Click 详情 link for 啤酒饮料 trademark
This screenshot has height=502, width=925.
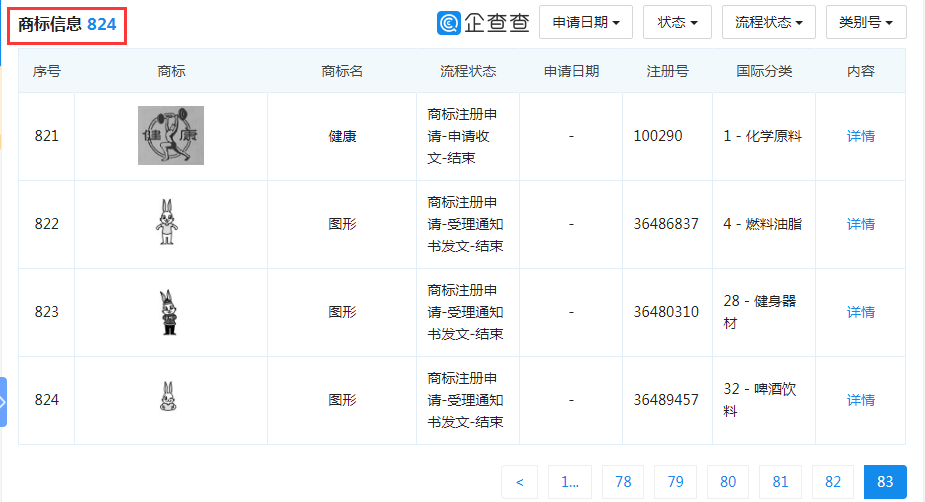point(860,400)
